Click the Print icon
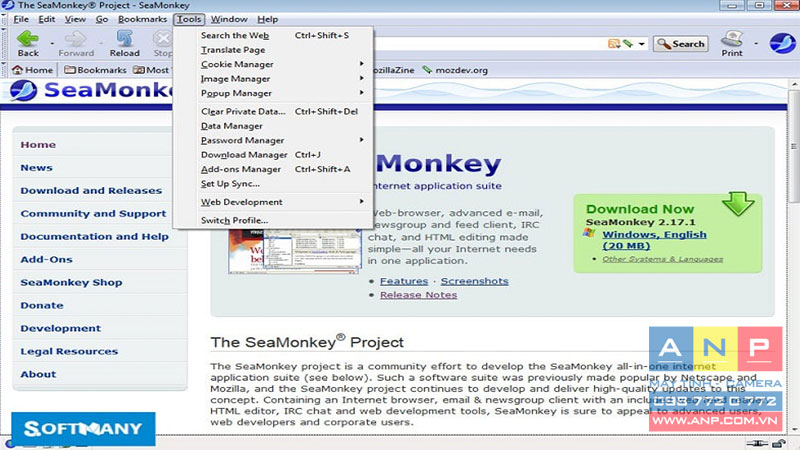The image size is (800, 450). point(732,39)
